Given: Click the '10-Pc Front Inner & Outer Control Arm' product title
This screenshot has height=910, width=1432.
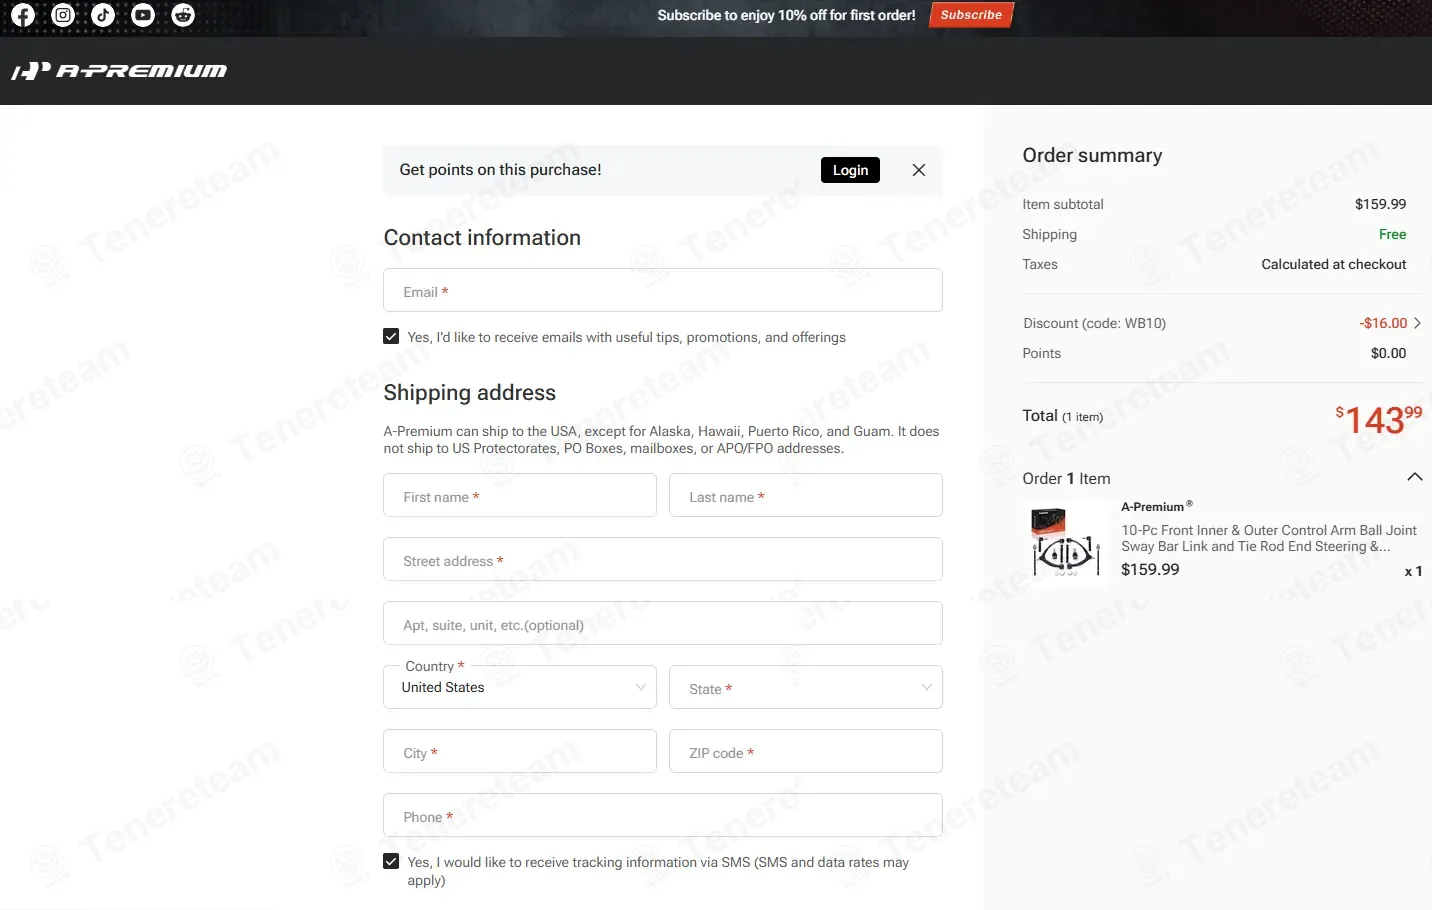Looking at the screenshot, I should (1269, 538).
